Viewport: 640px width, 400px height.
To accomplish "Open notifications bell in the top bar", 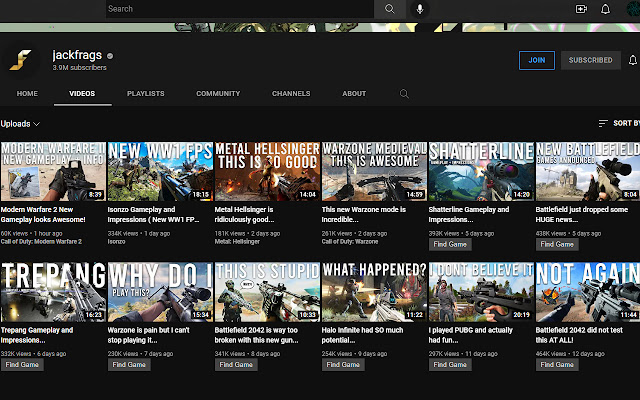I will point(605,9).
